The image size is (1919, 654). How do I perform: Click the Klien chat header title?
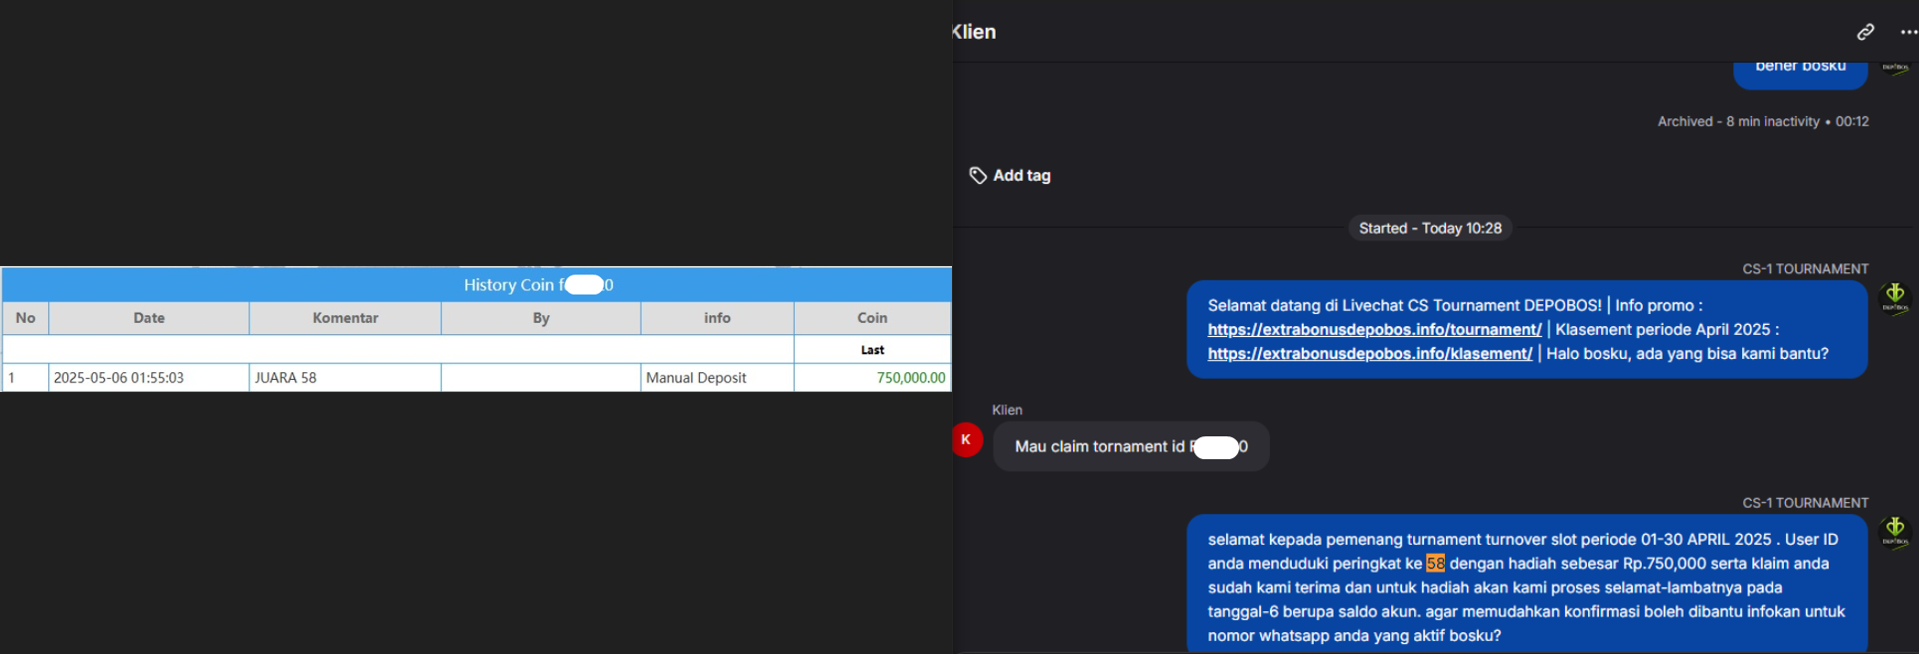coord(974,32)
